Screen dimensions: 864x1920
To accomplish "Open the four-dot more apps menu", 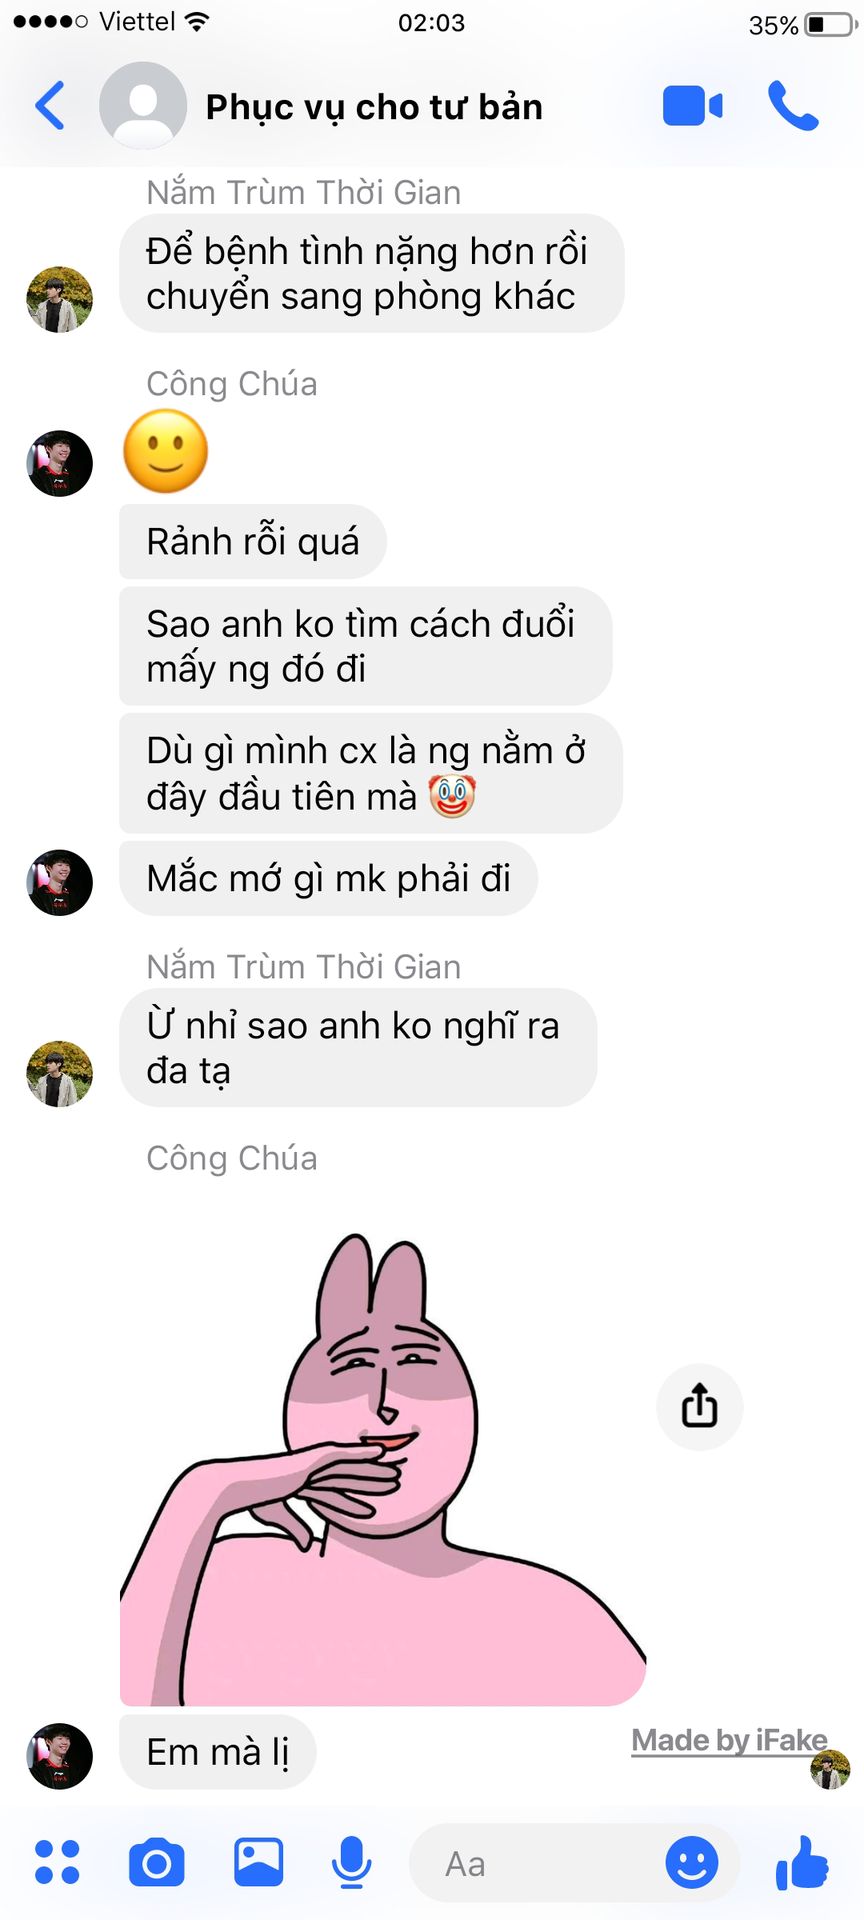I will [57, 1862].
